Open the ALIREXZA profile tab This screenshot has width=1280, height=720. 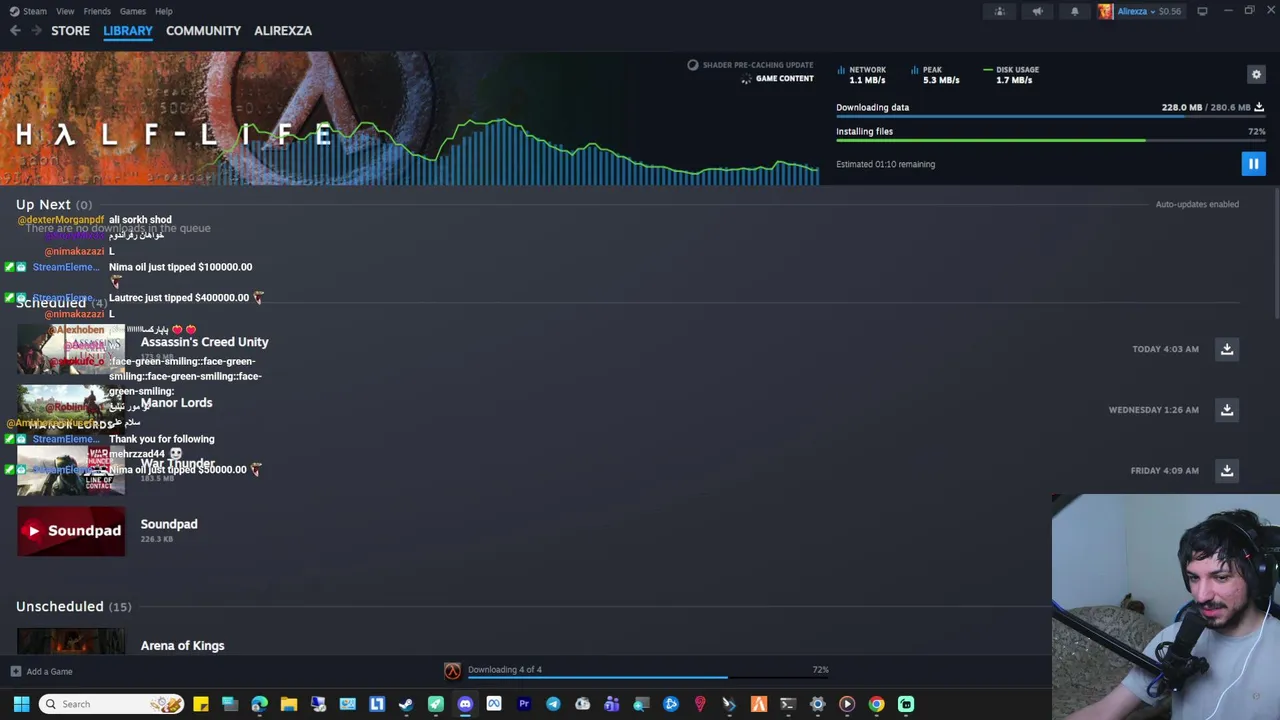click(283, 31)
